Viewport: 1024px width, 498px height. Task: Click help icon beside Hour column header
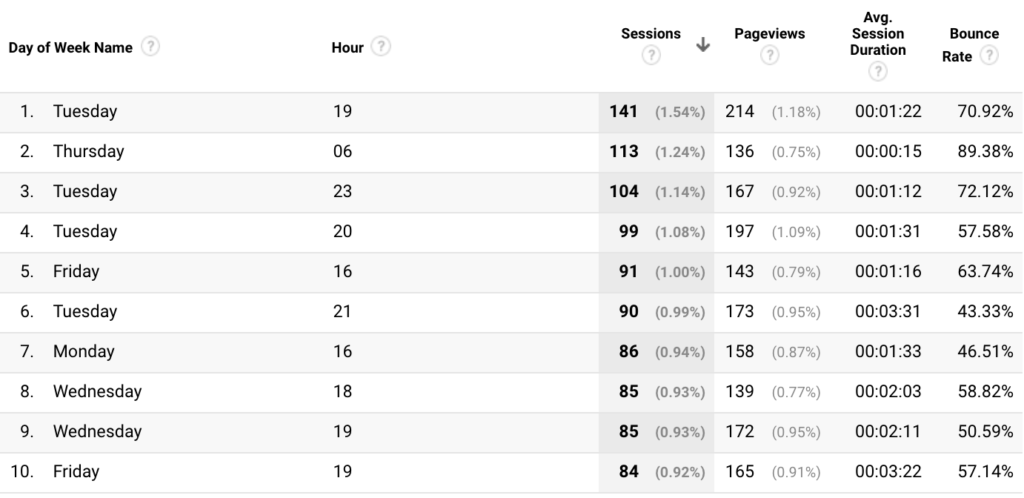[380, 47]
